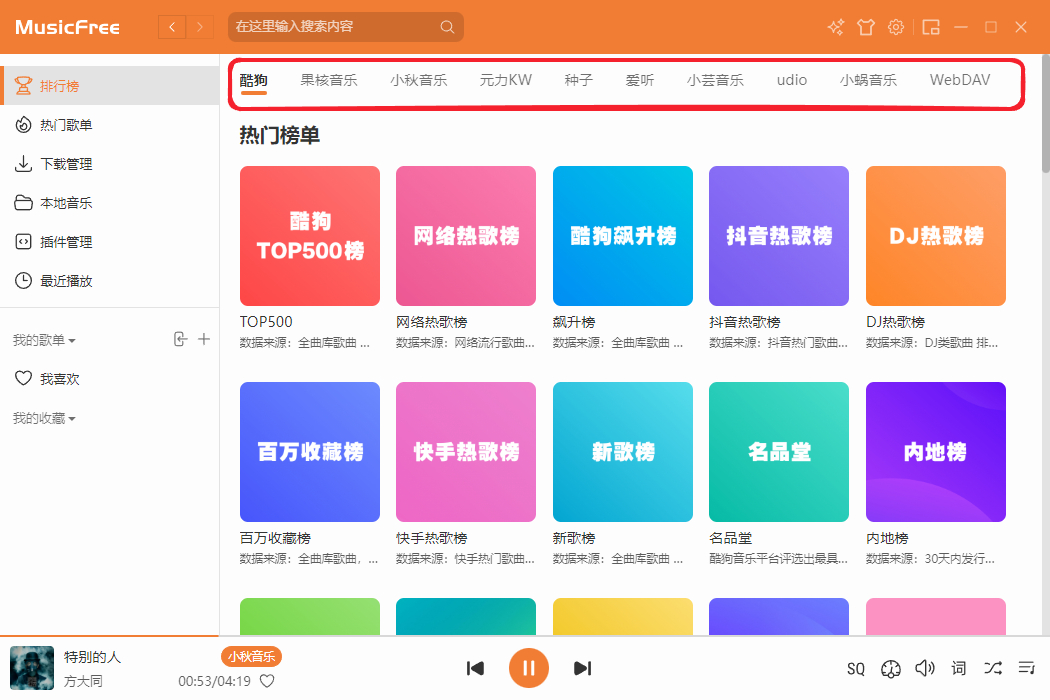Change sound quality via the SQ button
This screenshot has width=1050, height=700.
[x=856, y=669]
